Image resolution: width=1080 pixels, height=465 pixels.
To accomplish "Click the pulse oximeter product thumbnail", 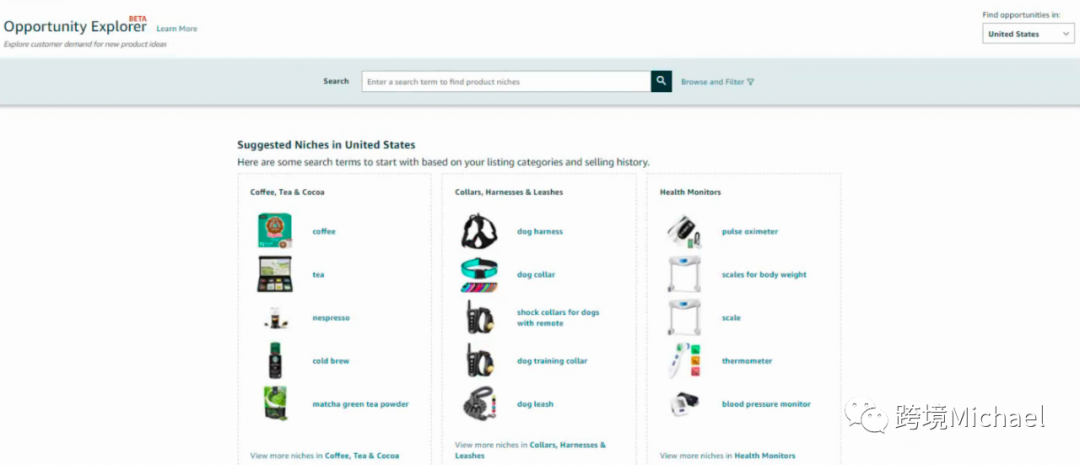I will click(x=685, y=231).
